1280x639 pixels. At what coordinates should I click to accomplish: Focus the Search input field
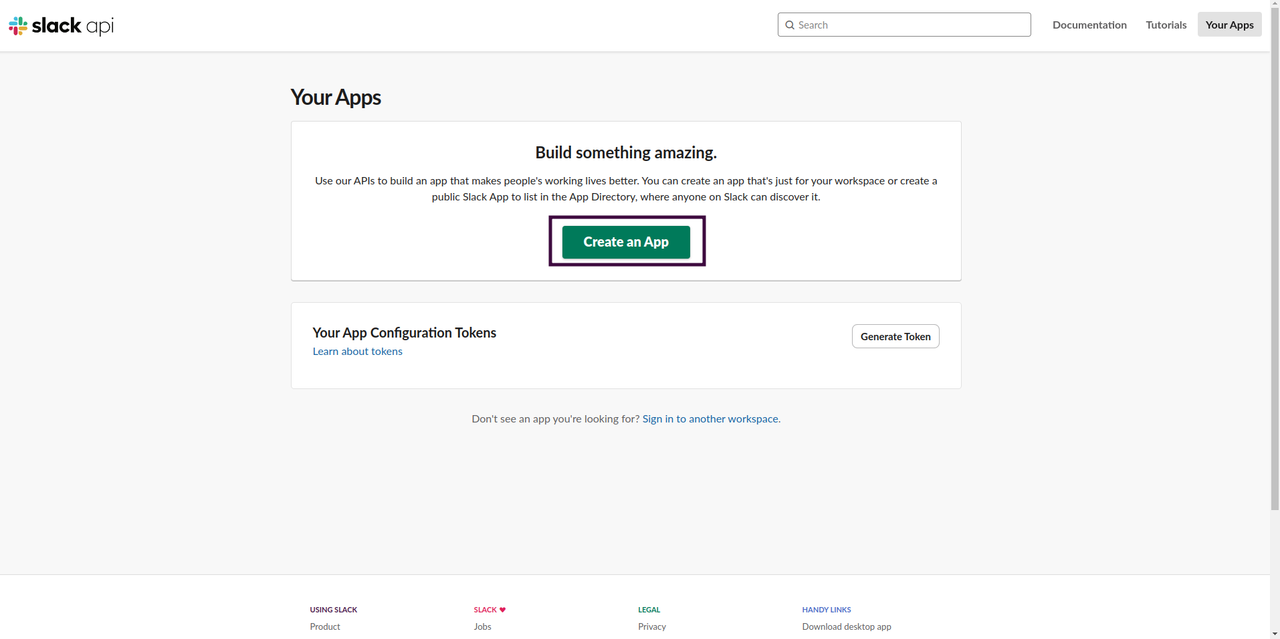[910, 25]
